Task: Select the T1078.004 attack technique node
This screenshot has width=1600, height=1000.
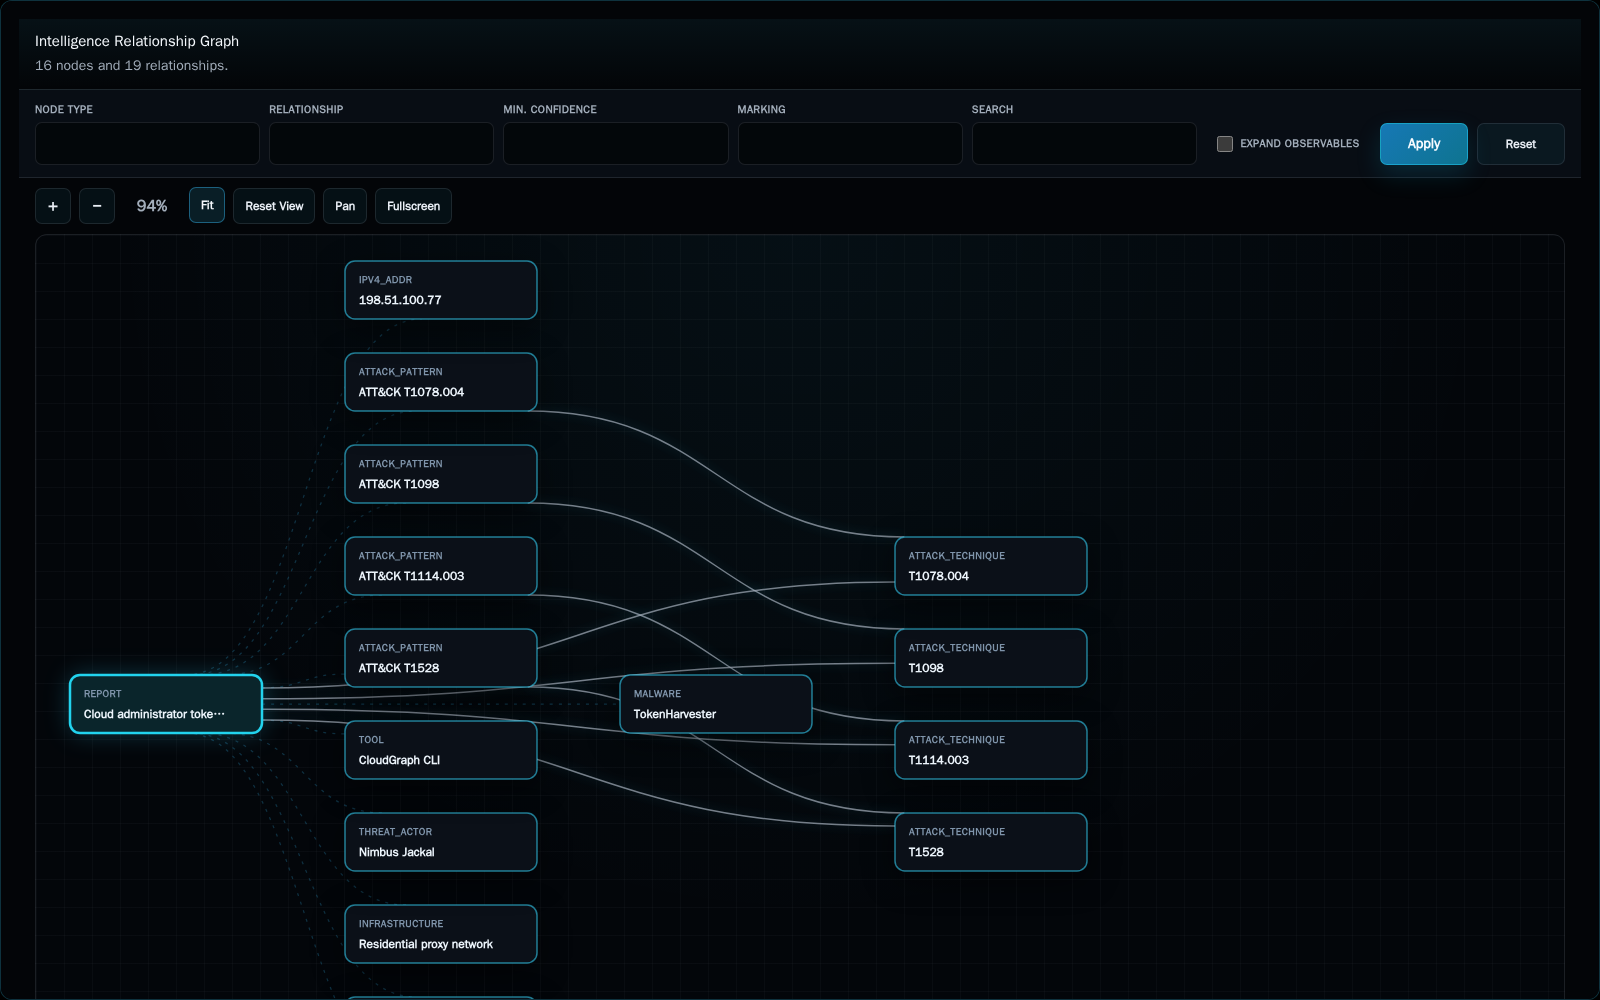Action: [x=991, y=566]
